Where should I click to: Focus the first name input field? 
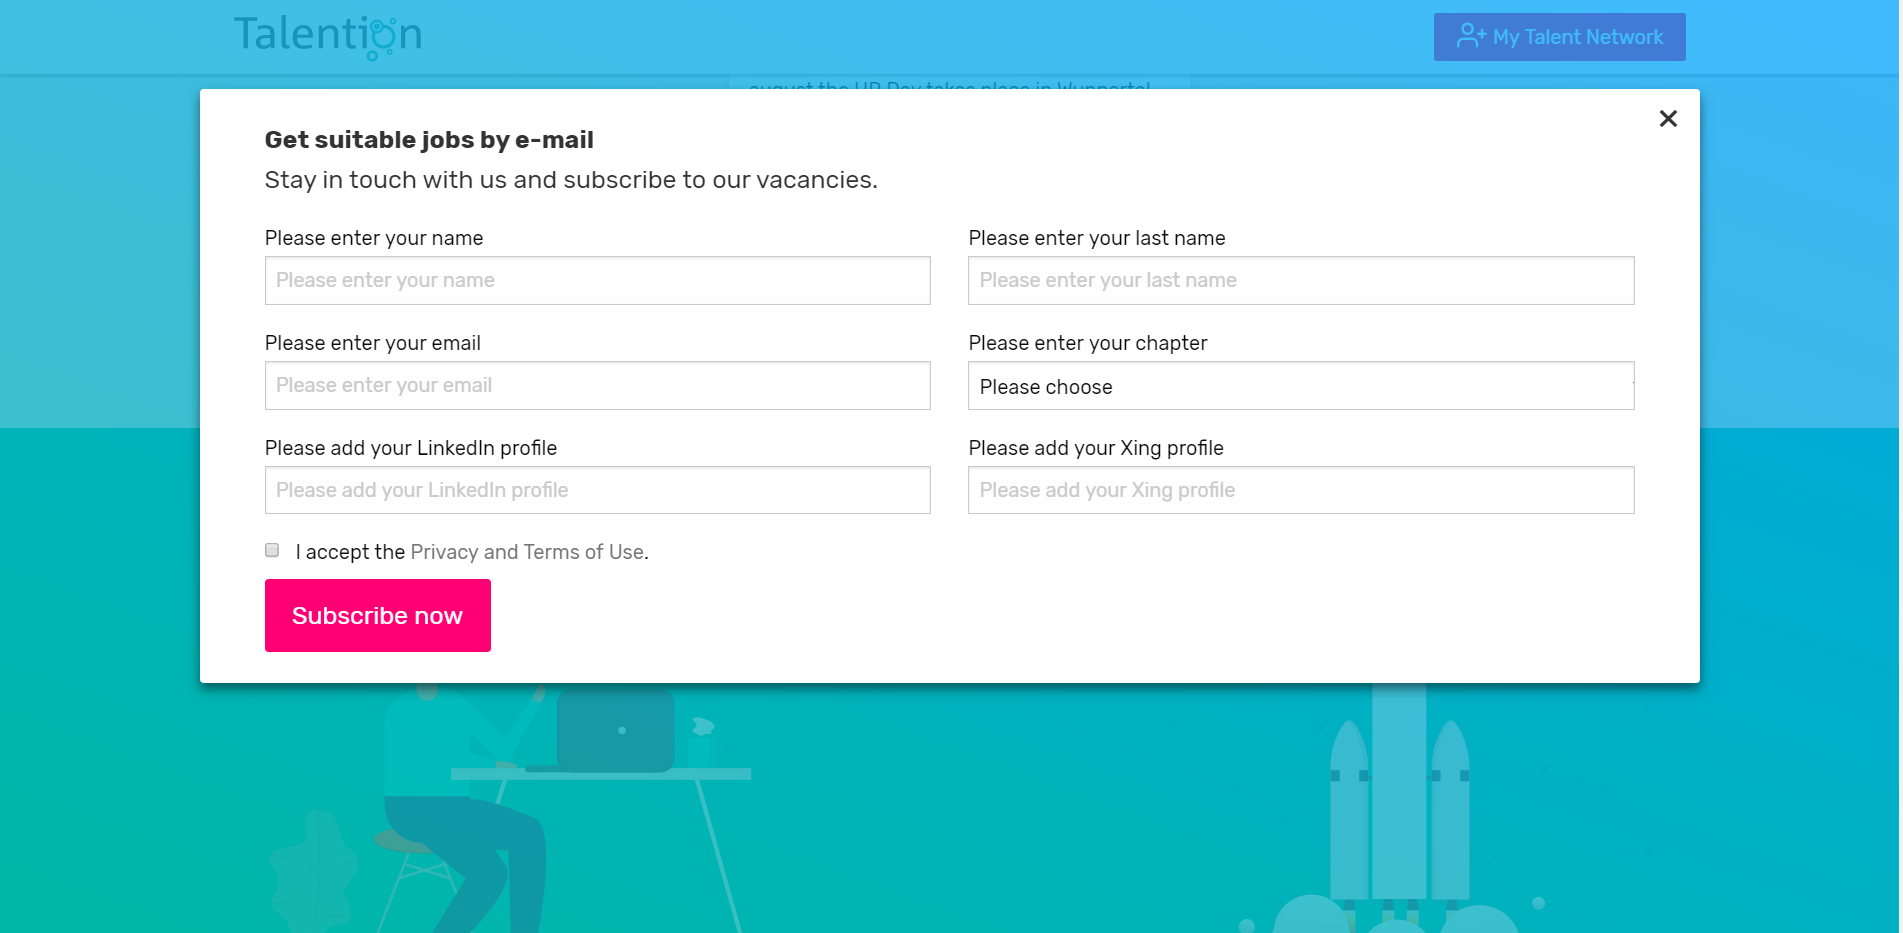pos(597,280)
